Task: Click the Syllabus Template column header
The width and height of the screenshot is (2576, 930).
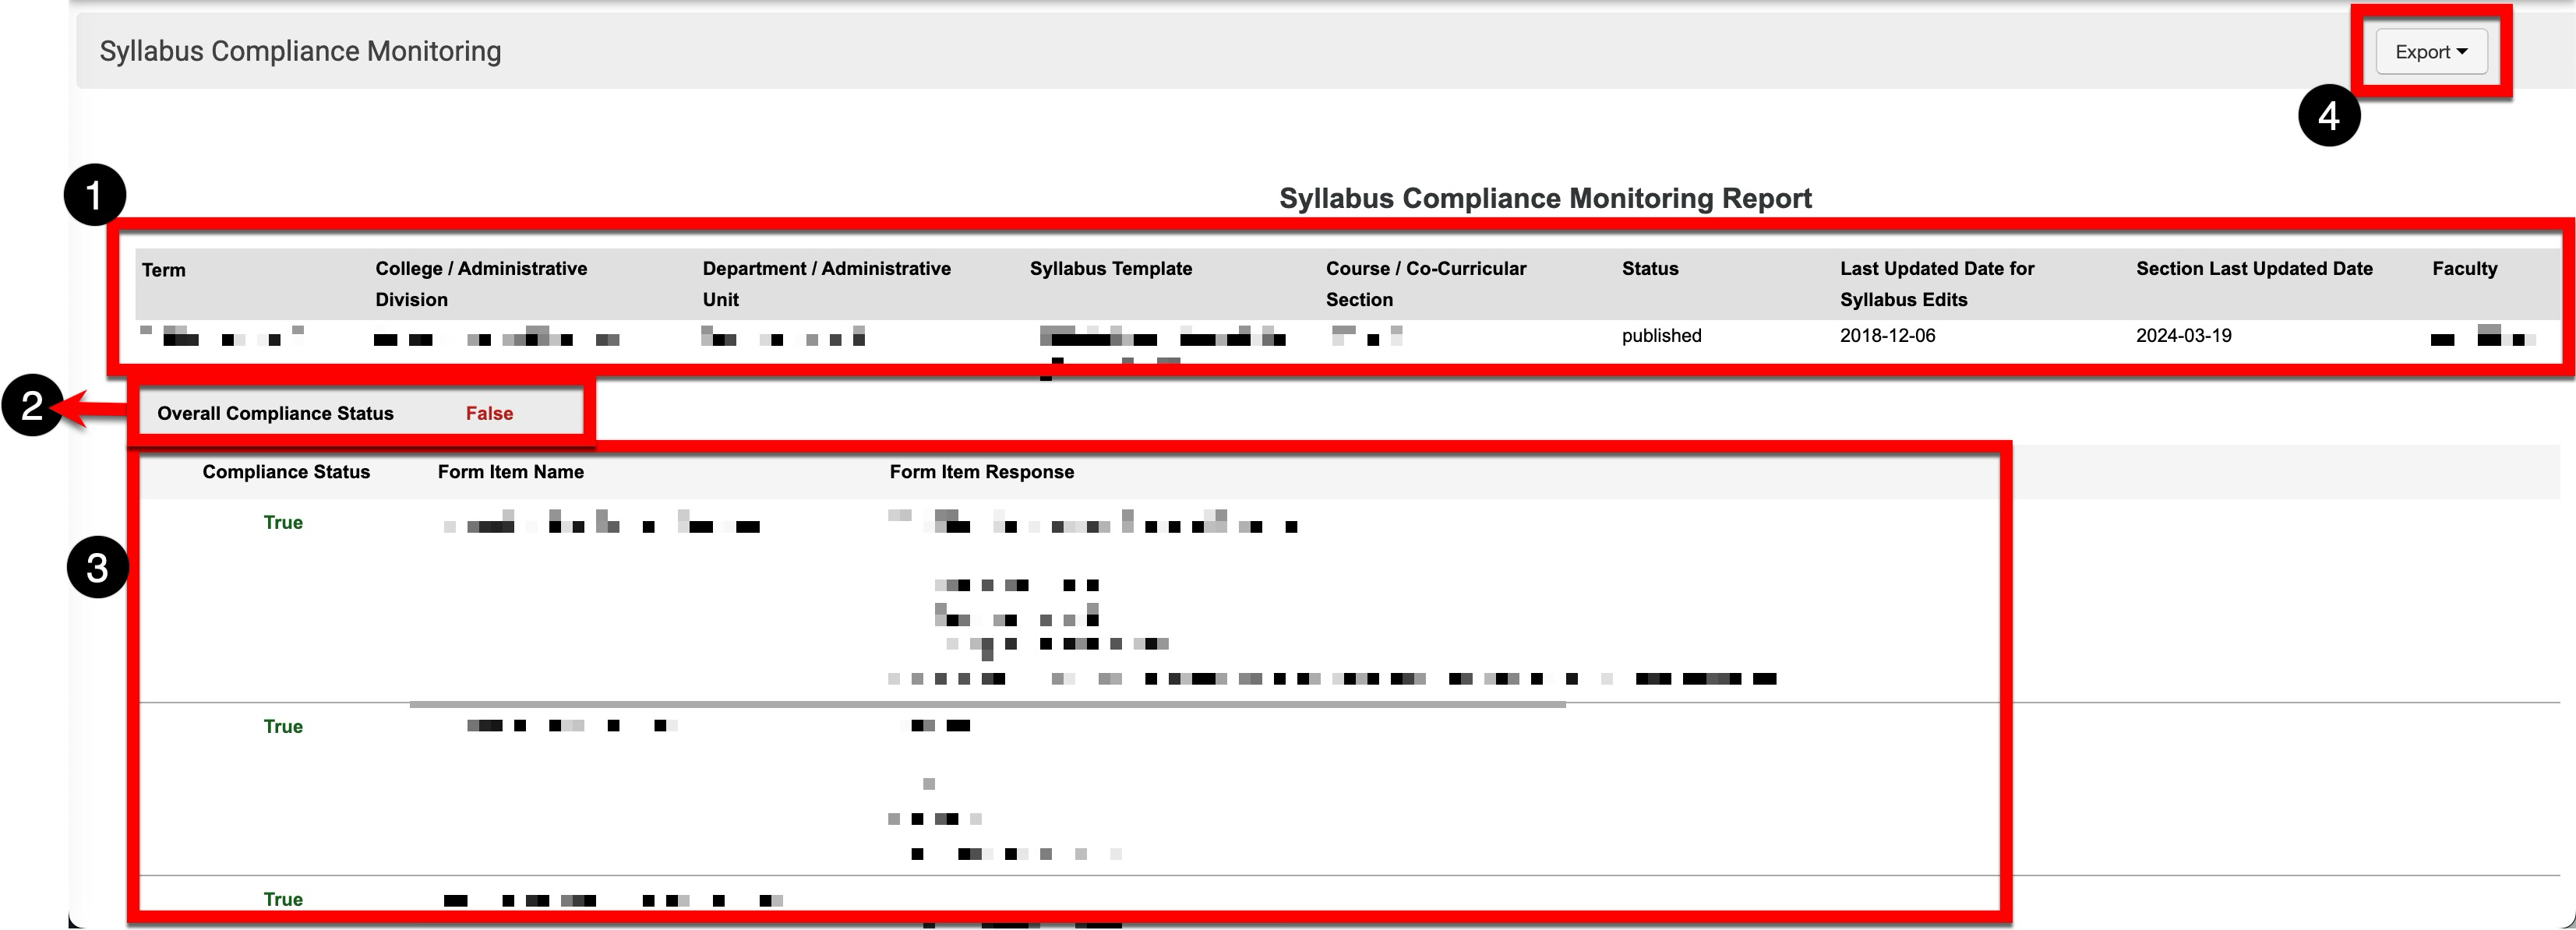Action: point(1110,269)
